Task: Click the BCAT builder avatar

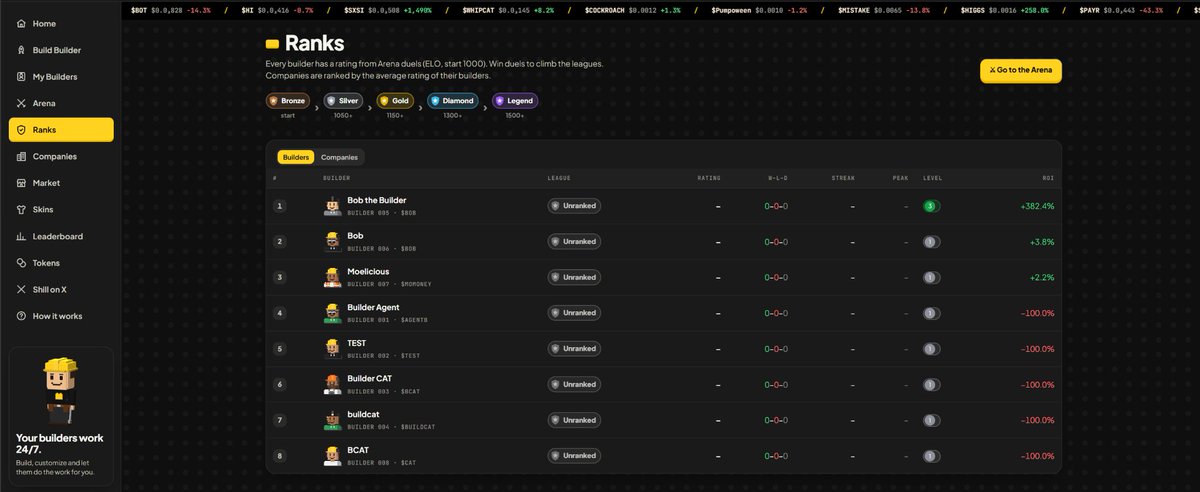Action: [333, 456]
